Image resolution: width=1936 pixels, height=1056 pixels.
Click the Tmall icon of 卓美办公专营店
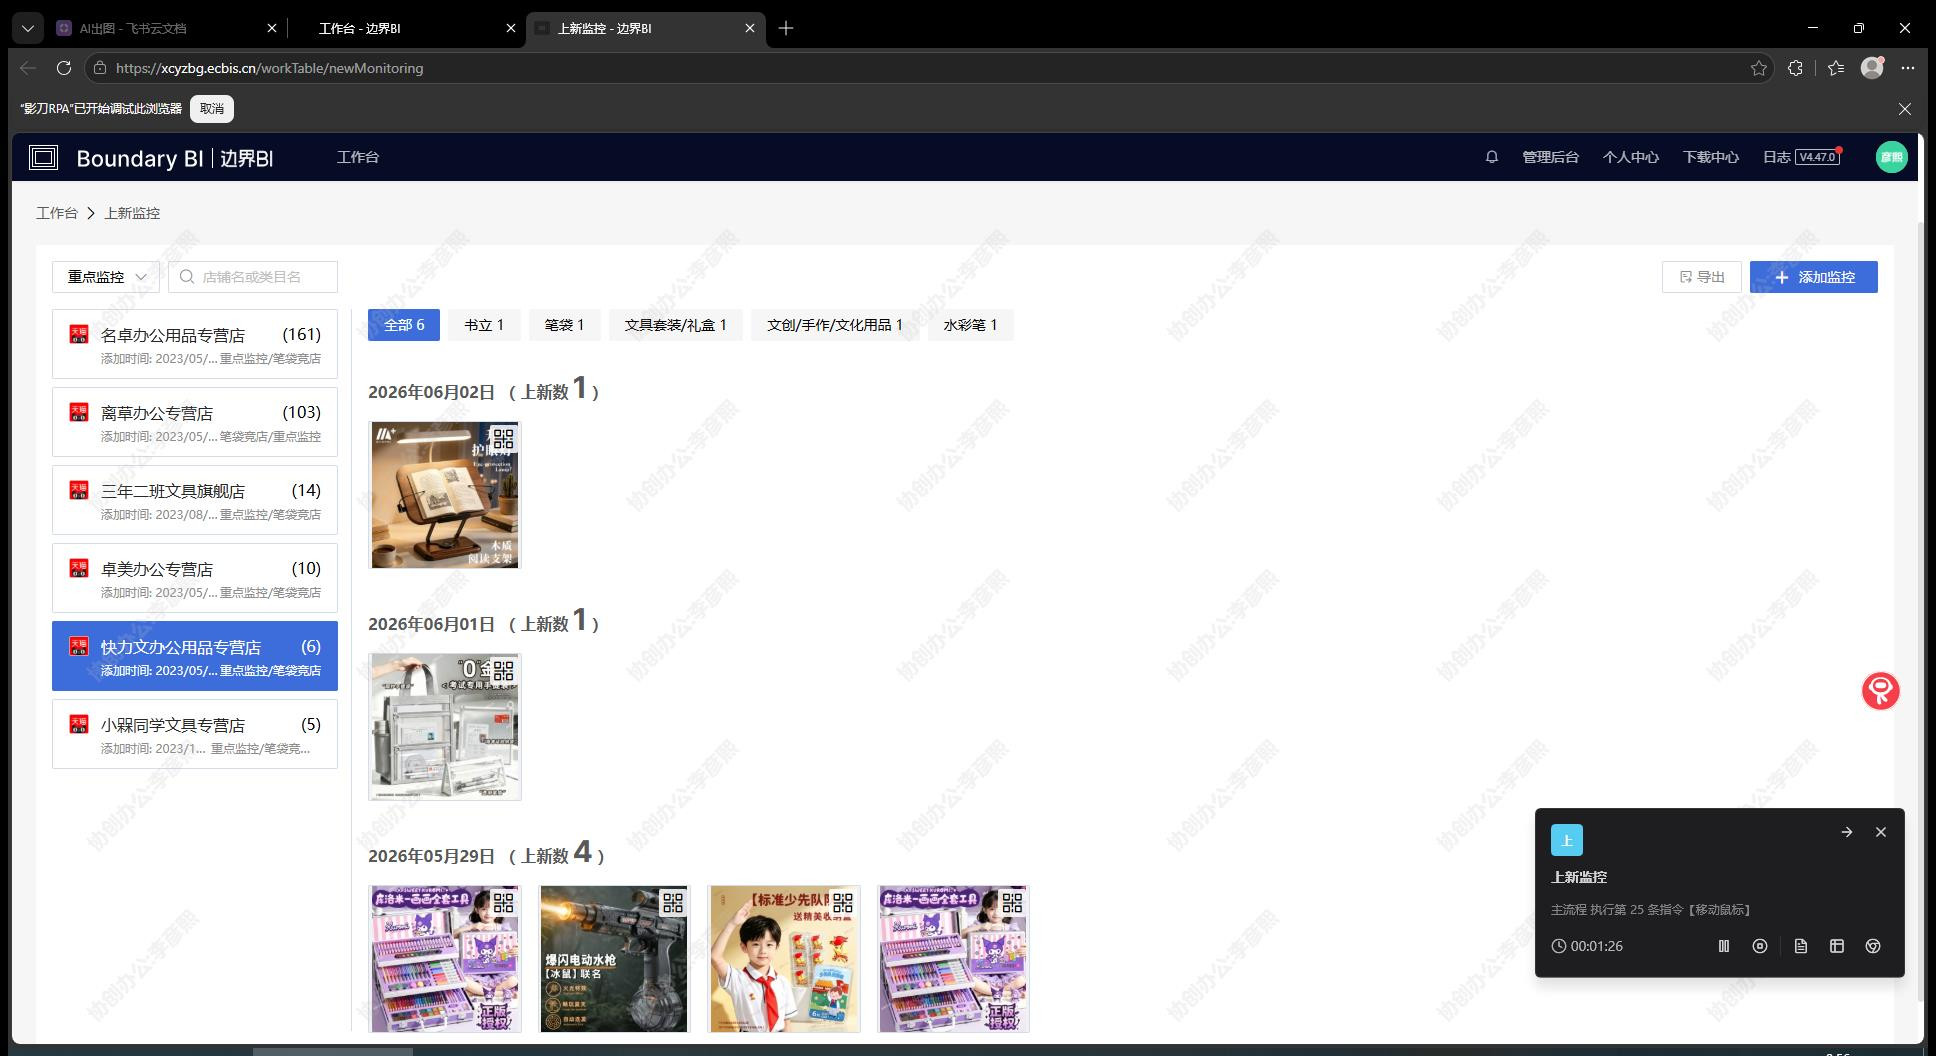pyautogui.click(x=79, y=568)
